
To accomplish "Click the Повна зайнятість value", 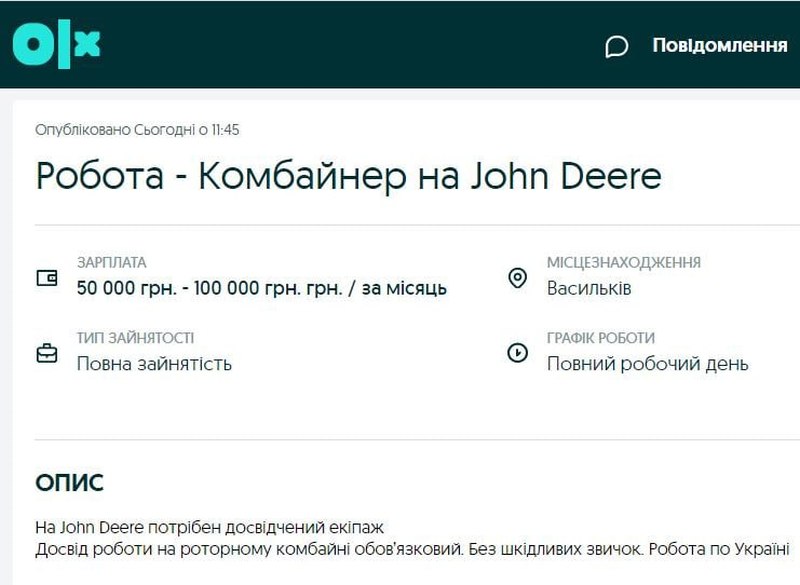I will 154,364.
